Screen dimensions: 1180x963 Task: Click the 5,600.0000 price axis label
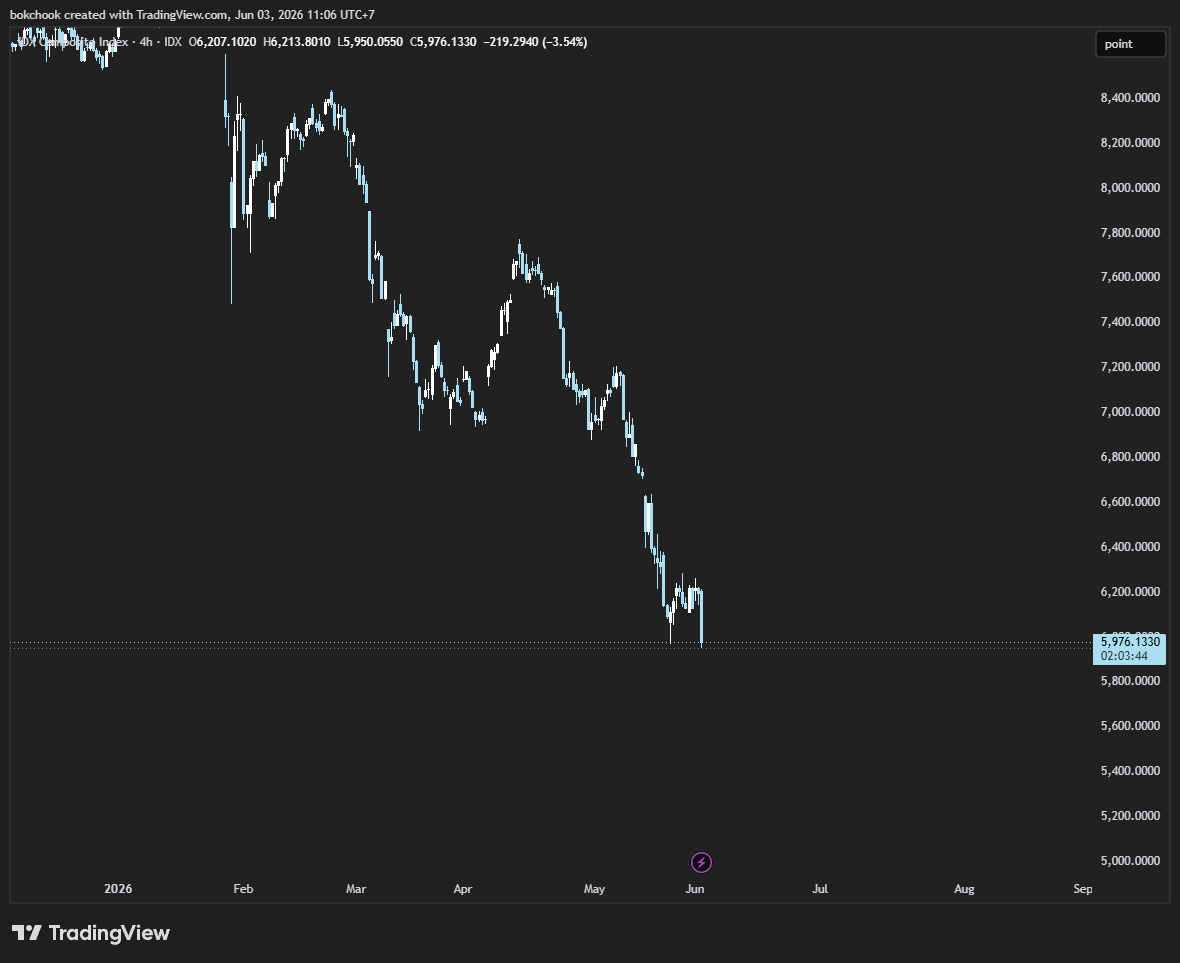[x=1130, y=726]
